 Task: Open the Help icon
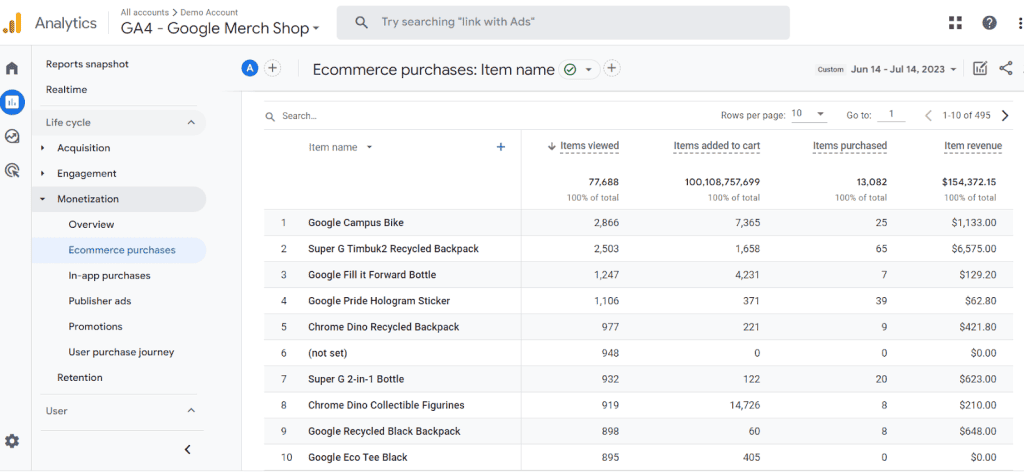click(x=989, y=23)
